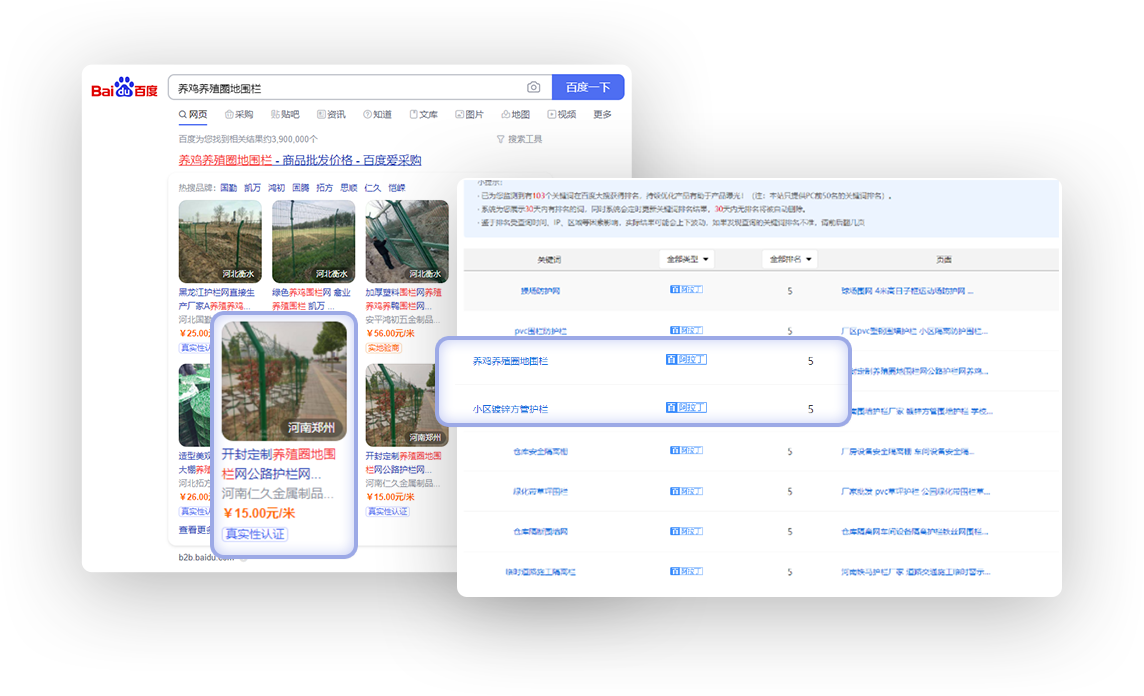Click the 实地验商 badge

tap(384, 348)
